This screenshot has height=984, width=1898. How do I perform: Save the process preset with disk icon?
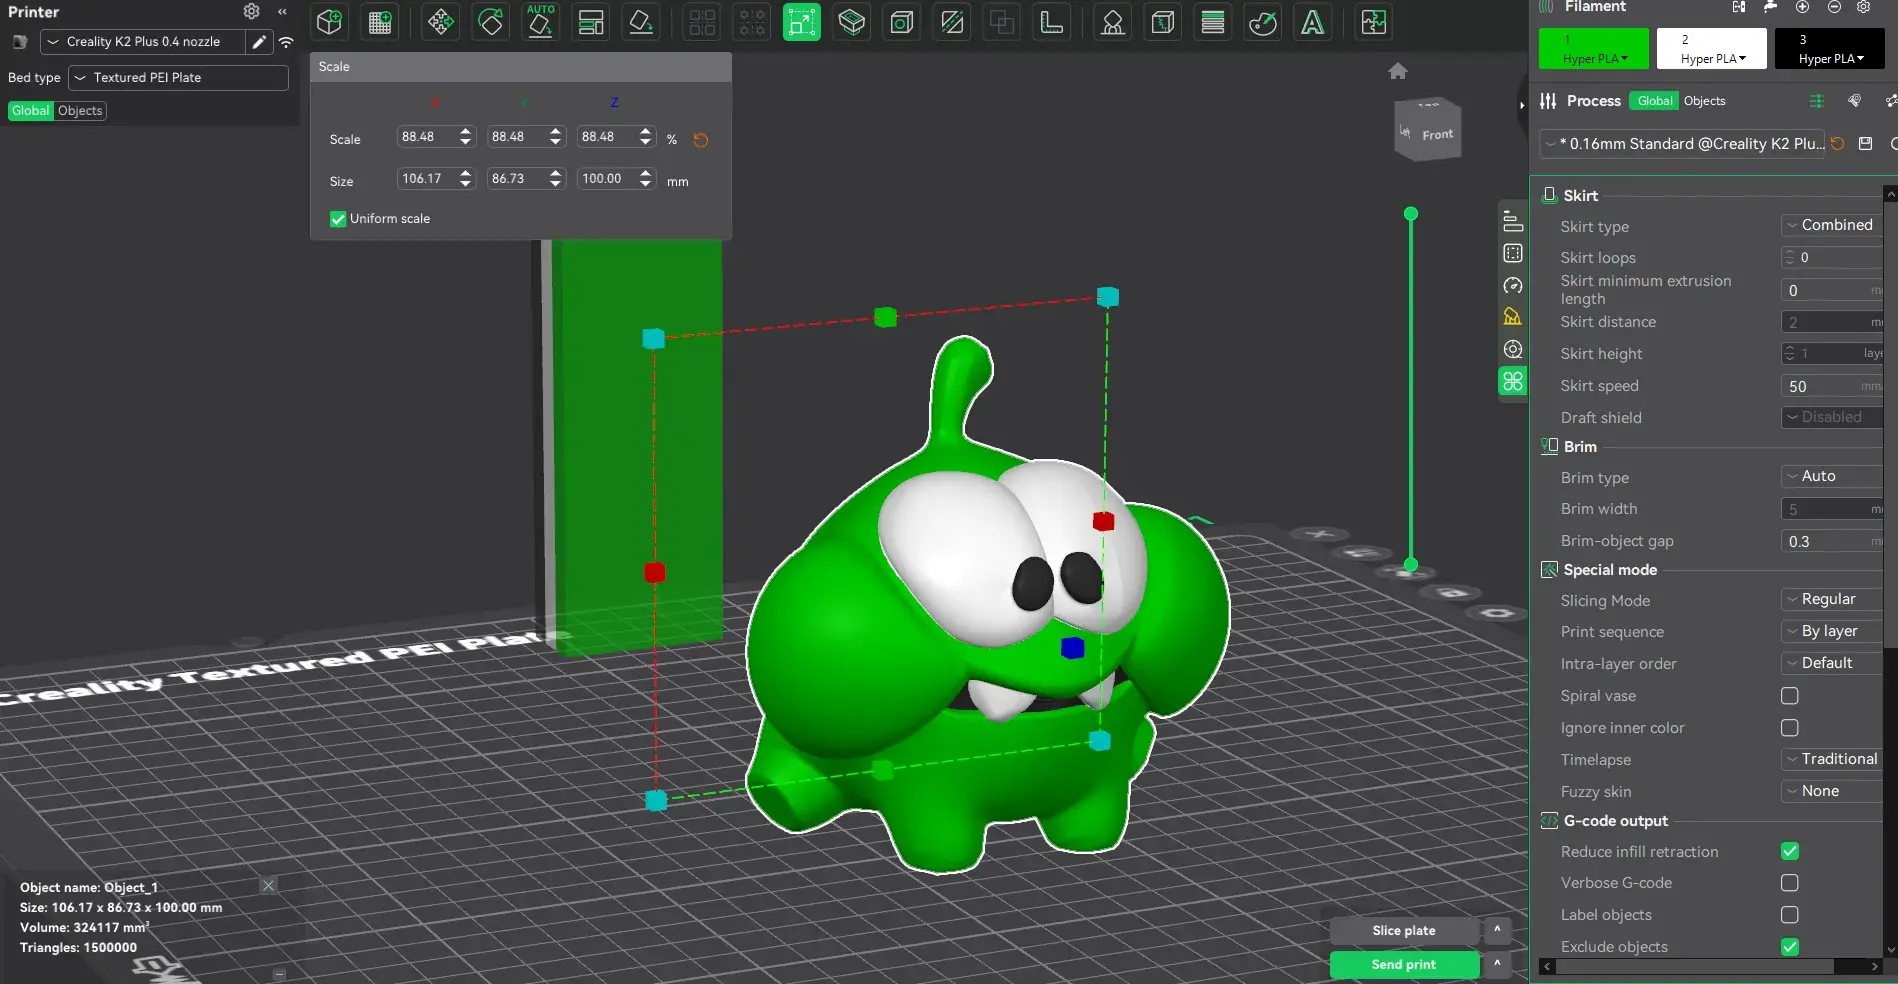1865,143
